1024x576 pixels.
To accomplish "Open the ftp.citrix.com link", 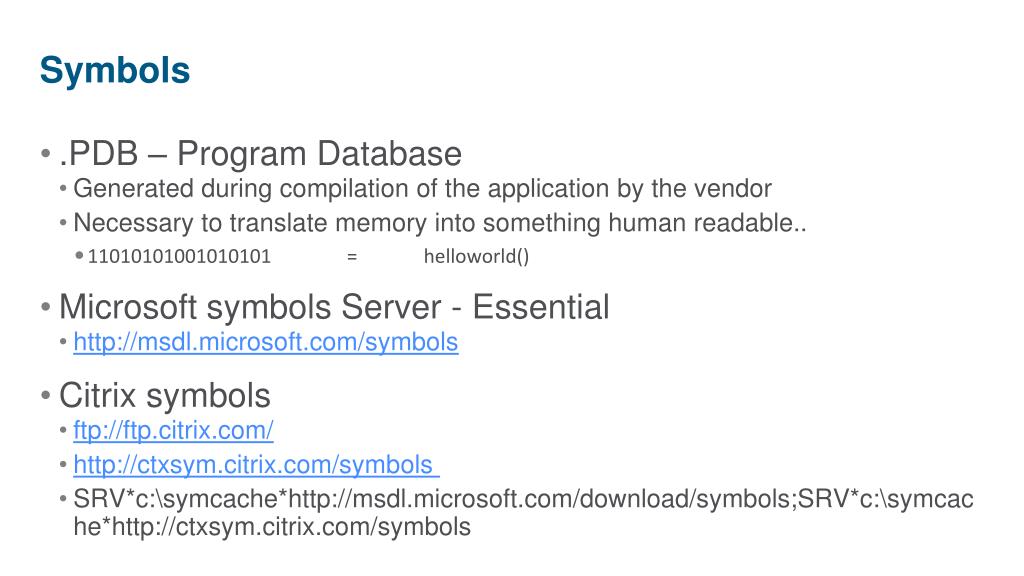I will [173, 430].
